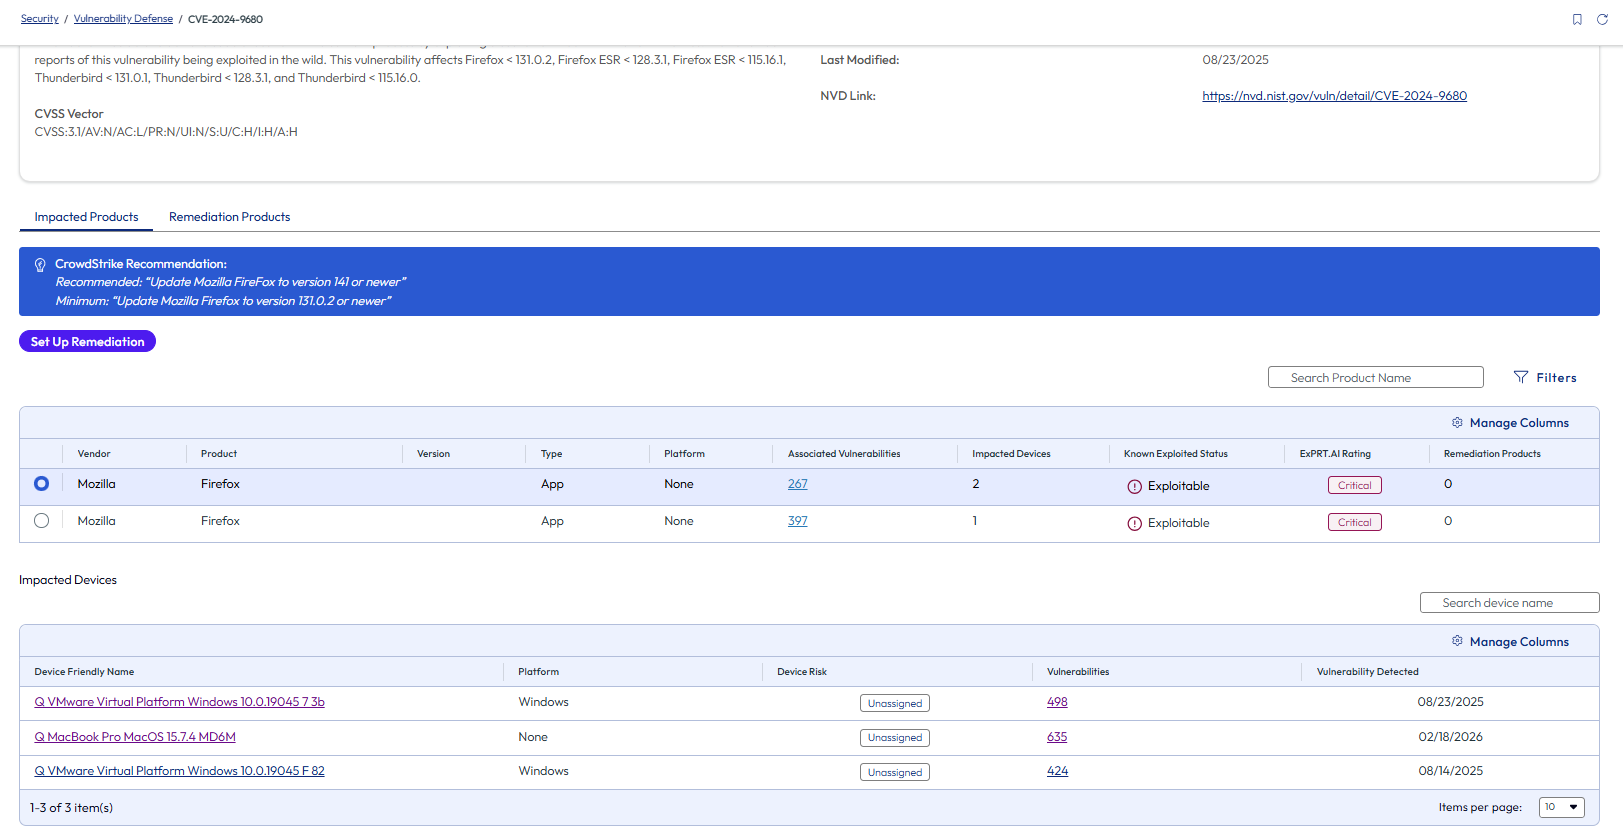Click the lightbulb icon in the CrowdStrike Recommendation banner
This screenshot has height=837, width=1623.
[x=40, y=265]
